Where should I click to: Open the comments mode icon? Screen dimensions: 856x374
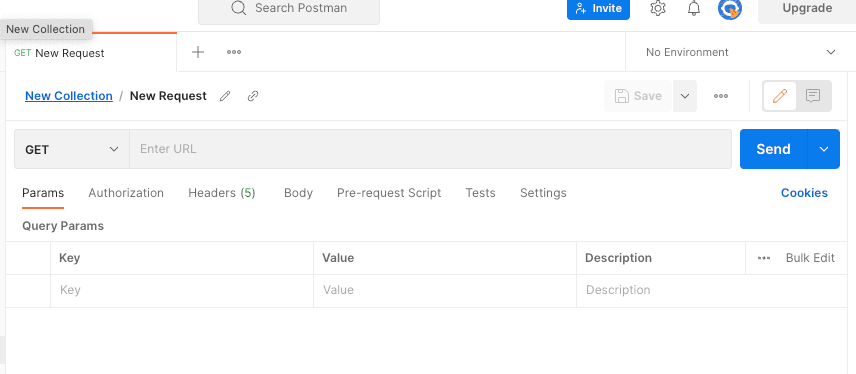point(813,96)
